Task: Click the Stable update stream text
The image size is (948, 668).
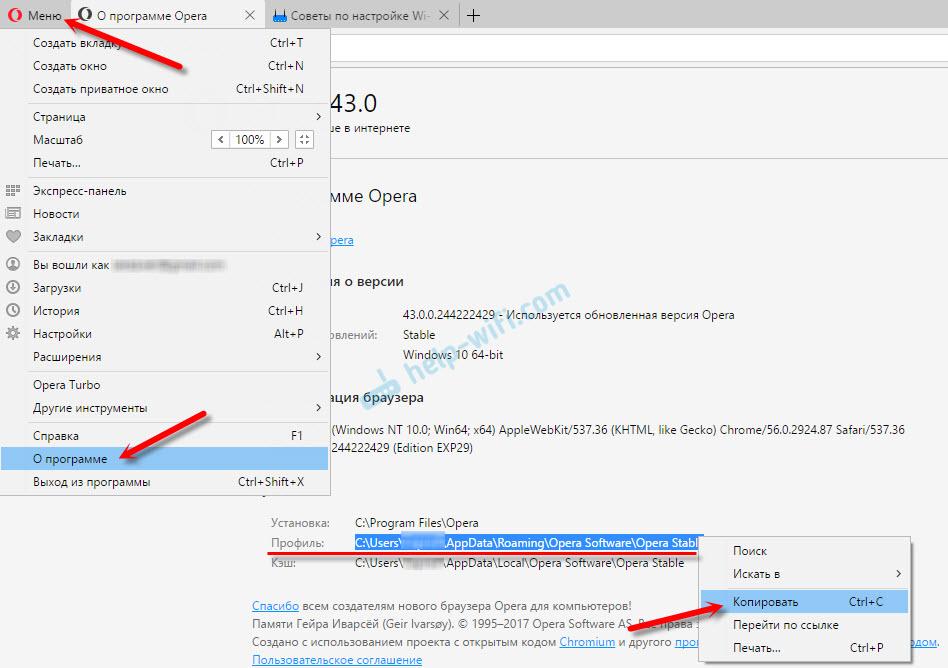Action: click(x=419, y=335)
